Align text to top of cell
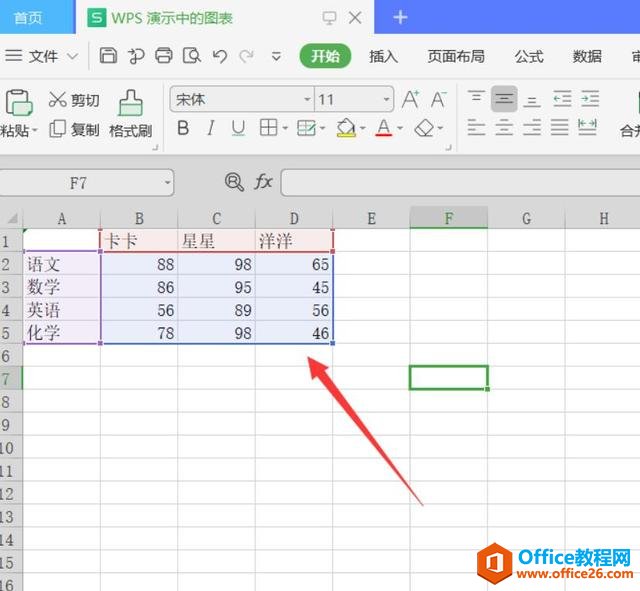Image resolution: width=640 pixels, height=591 pixels. pos(476,99)
